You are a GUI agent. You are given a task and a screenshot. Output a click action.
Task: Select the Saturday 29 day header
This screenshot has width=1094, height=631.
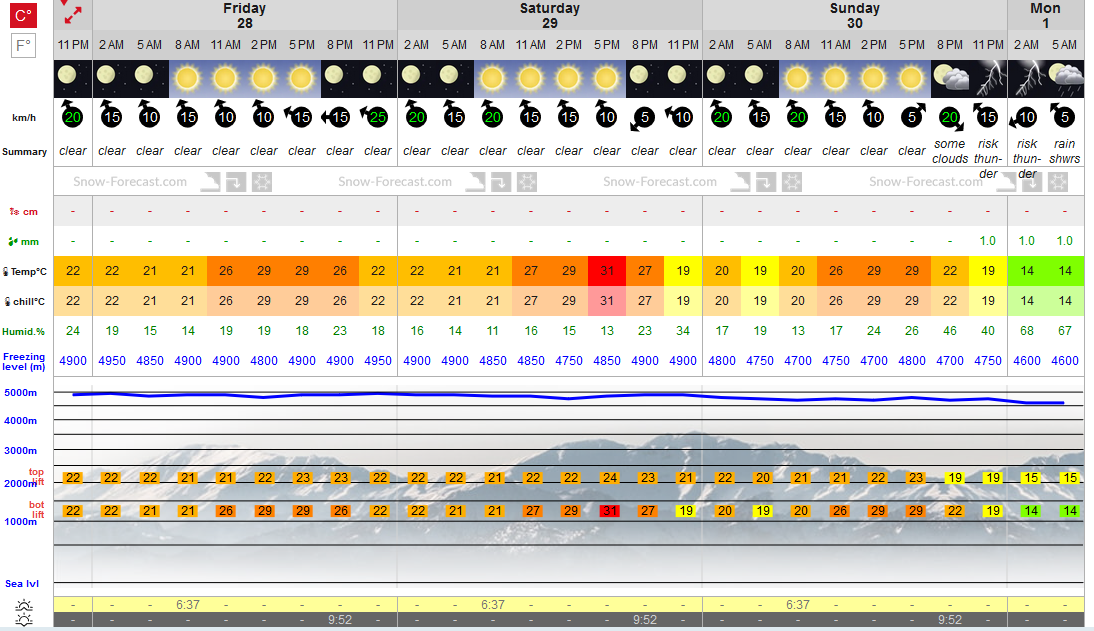550,15
